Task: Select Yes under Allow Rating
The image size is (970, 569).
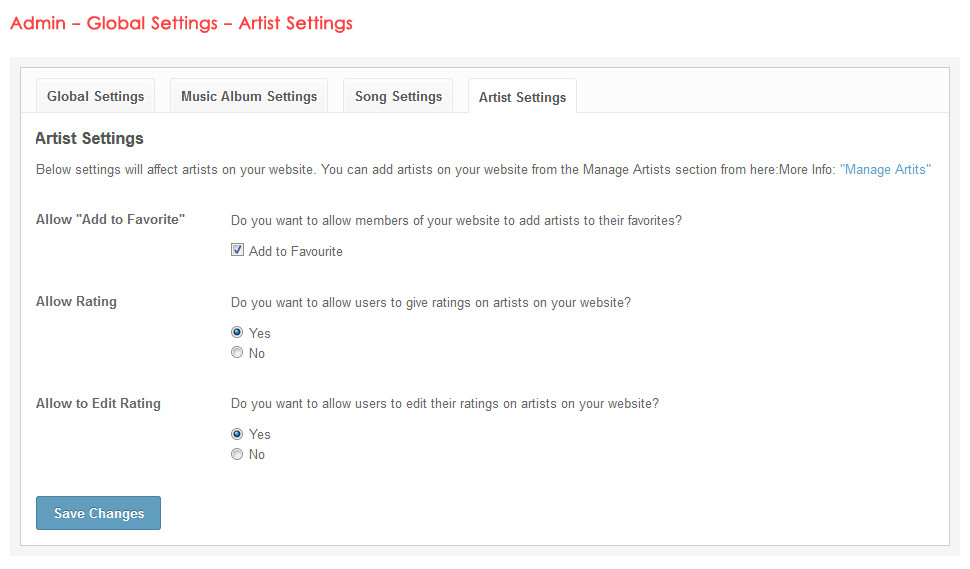Action: click(x=237, y=333)
